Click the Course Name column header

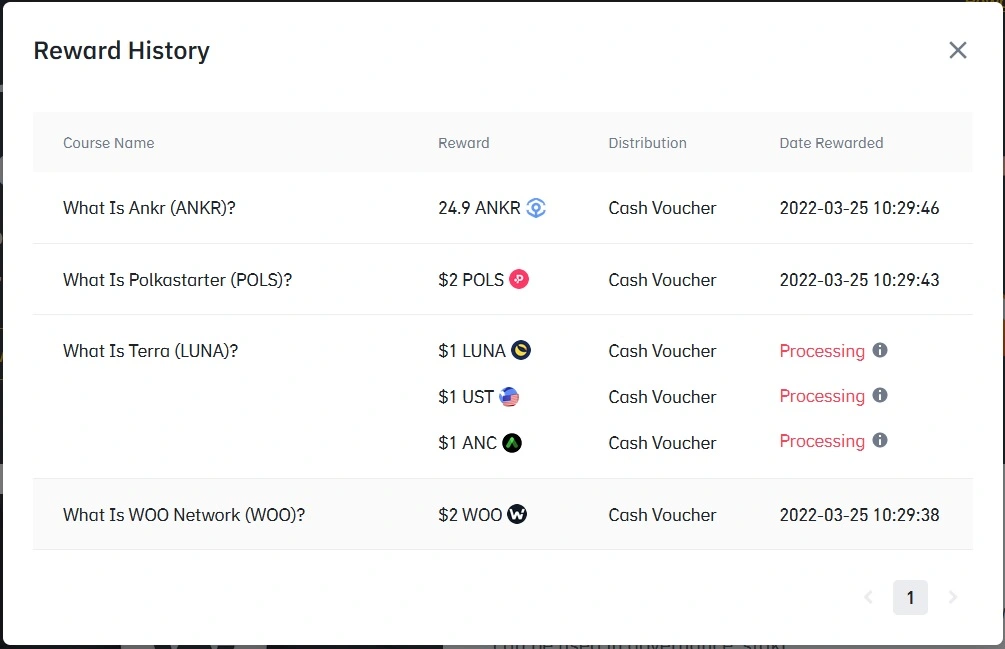(x=108, y=143)
